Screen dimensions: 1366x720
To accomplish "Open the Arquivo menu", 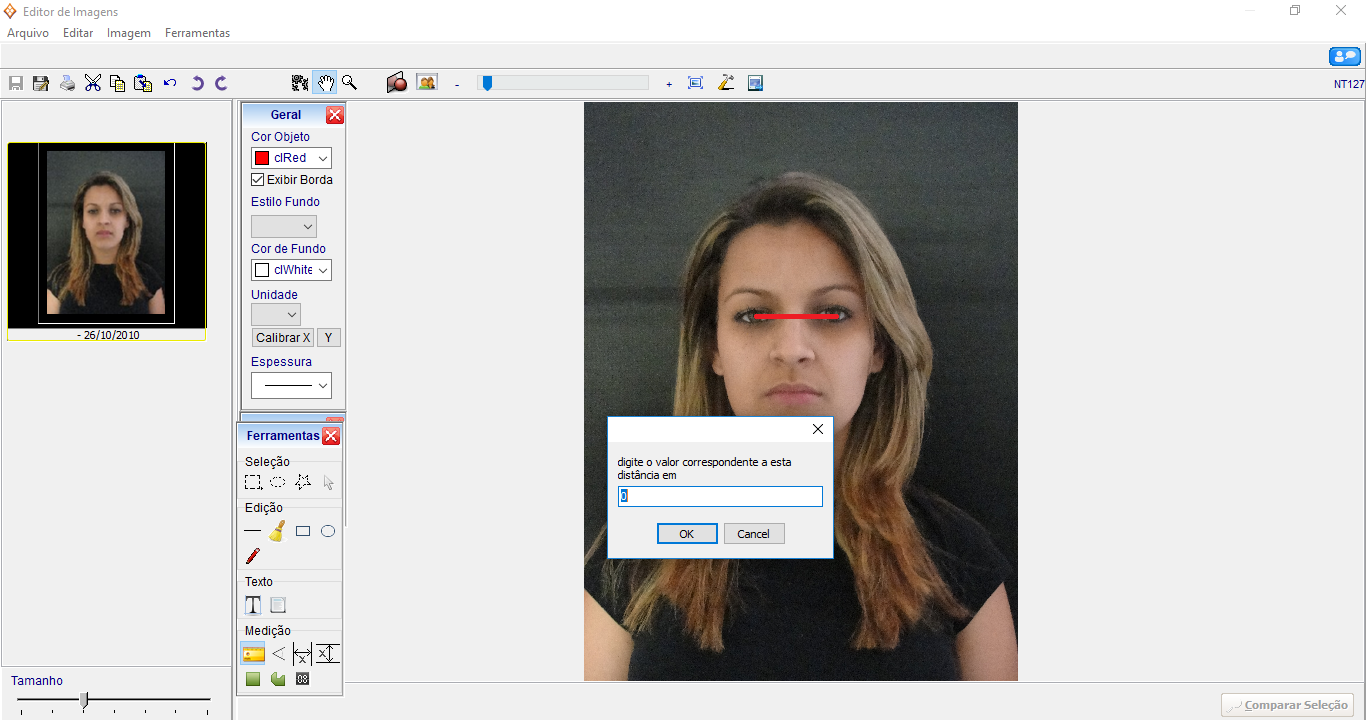I will [28, 33].
